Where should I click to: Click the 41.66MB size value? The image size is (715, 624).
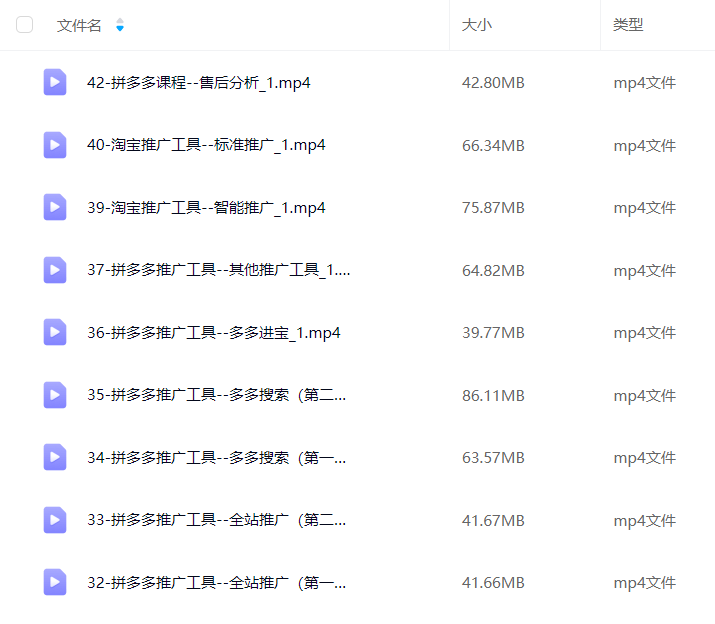pyautogui.click(x=493, y=583)
